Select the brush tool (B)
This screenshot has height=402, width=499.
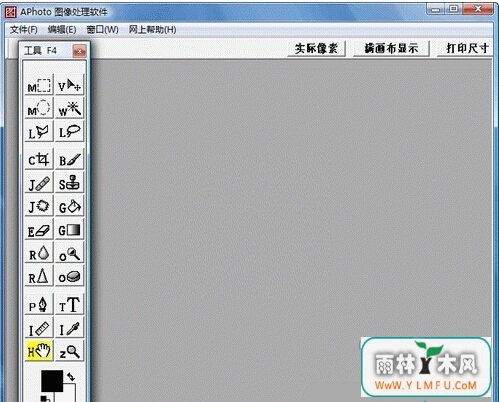[69, 159]
